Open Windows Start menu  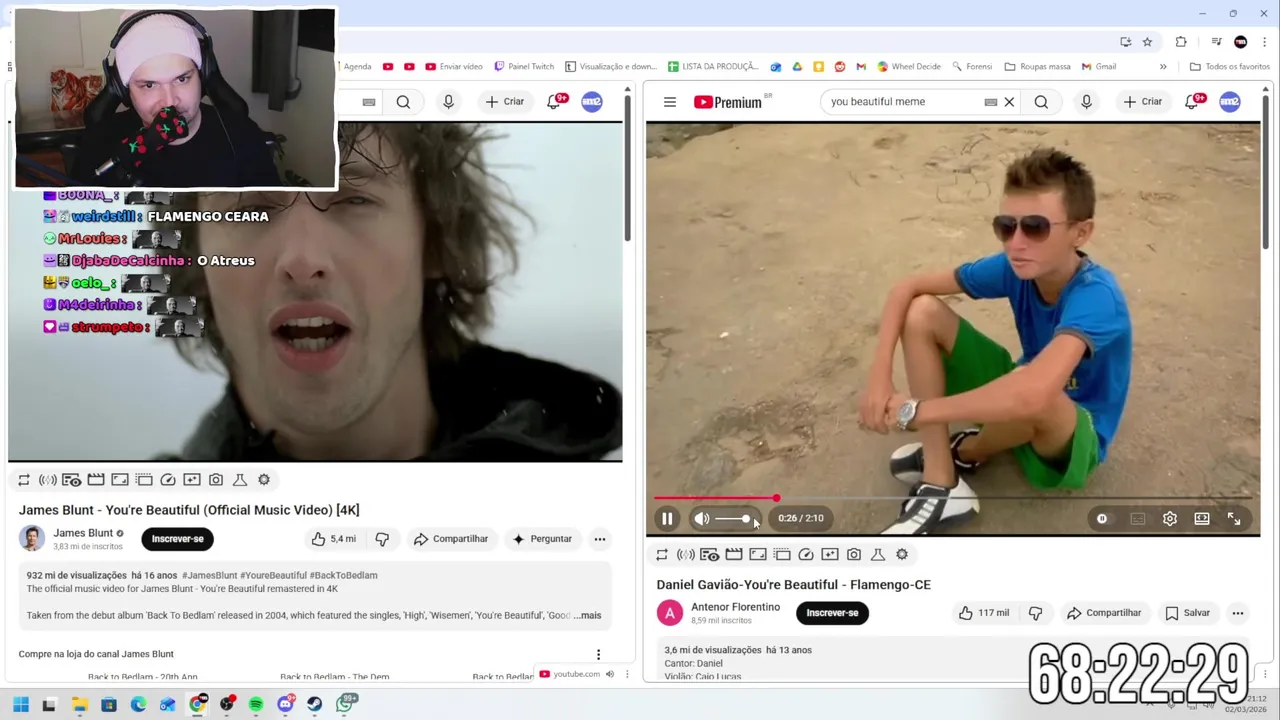pyautogui.click(x=20, y=705)
